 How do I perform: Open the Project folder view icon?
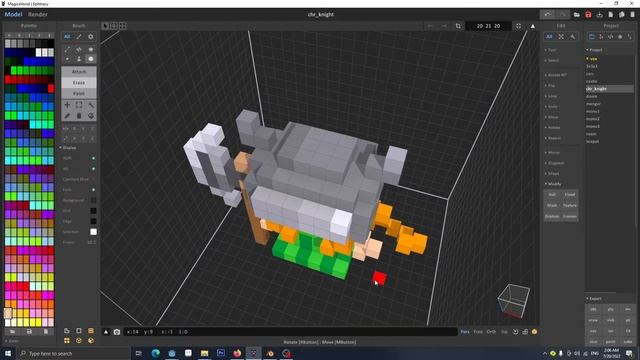591,37
